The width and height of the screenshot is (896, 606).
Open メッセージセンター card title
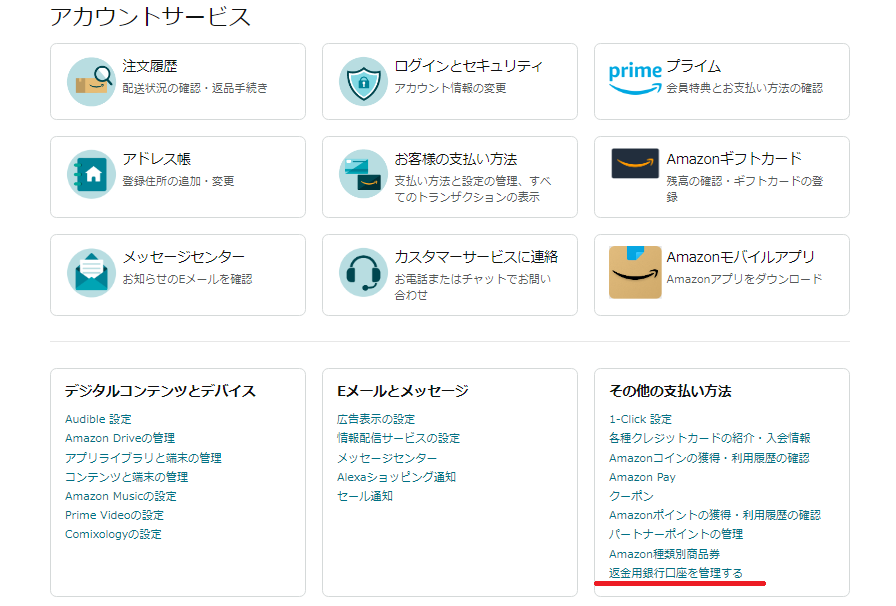click(x=184, y=257)
